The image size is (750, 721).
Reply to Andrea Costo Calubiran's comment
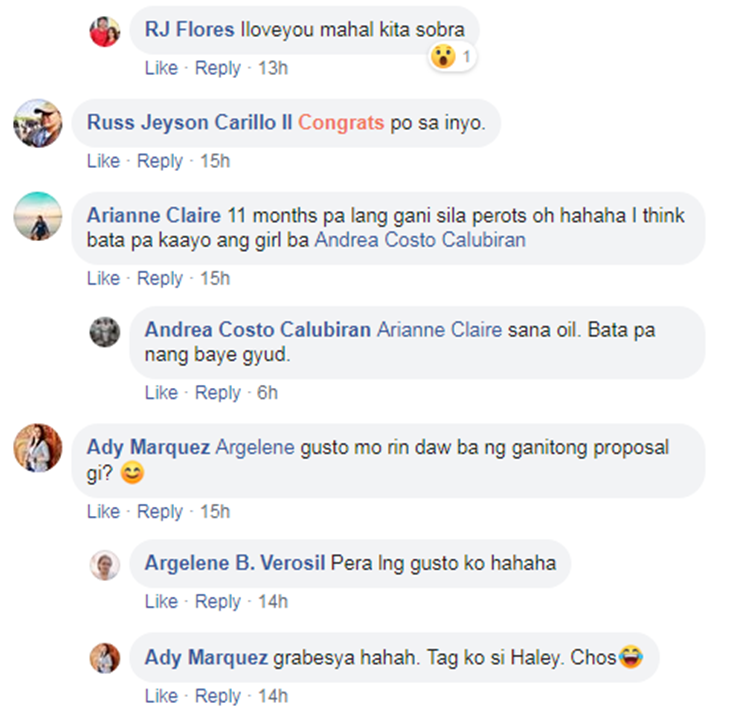[x=218, y=393]
